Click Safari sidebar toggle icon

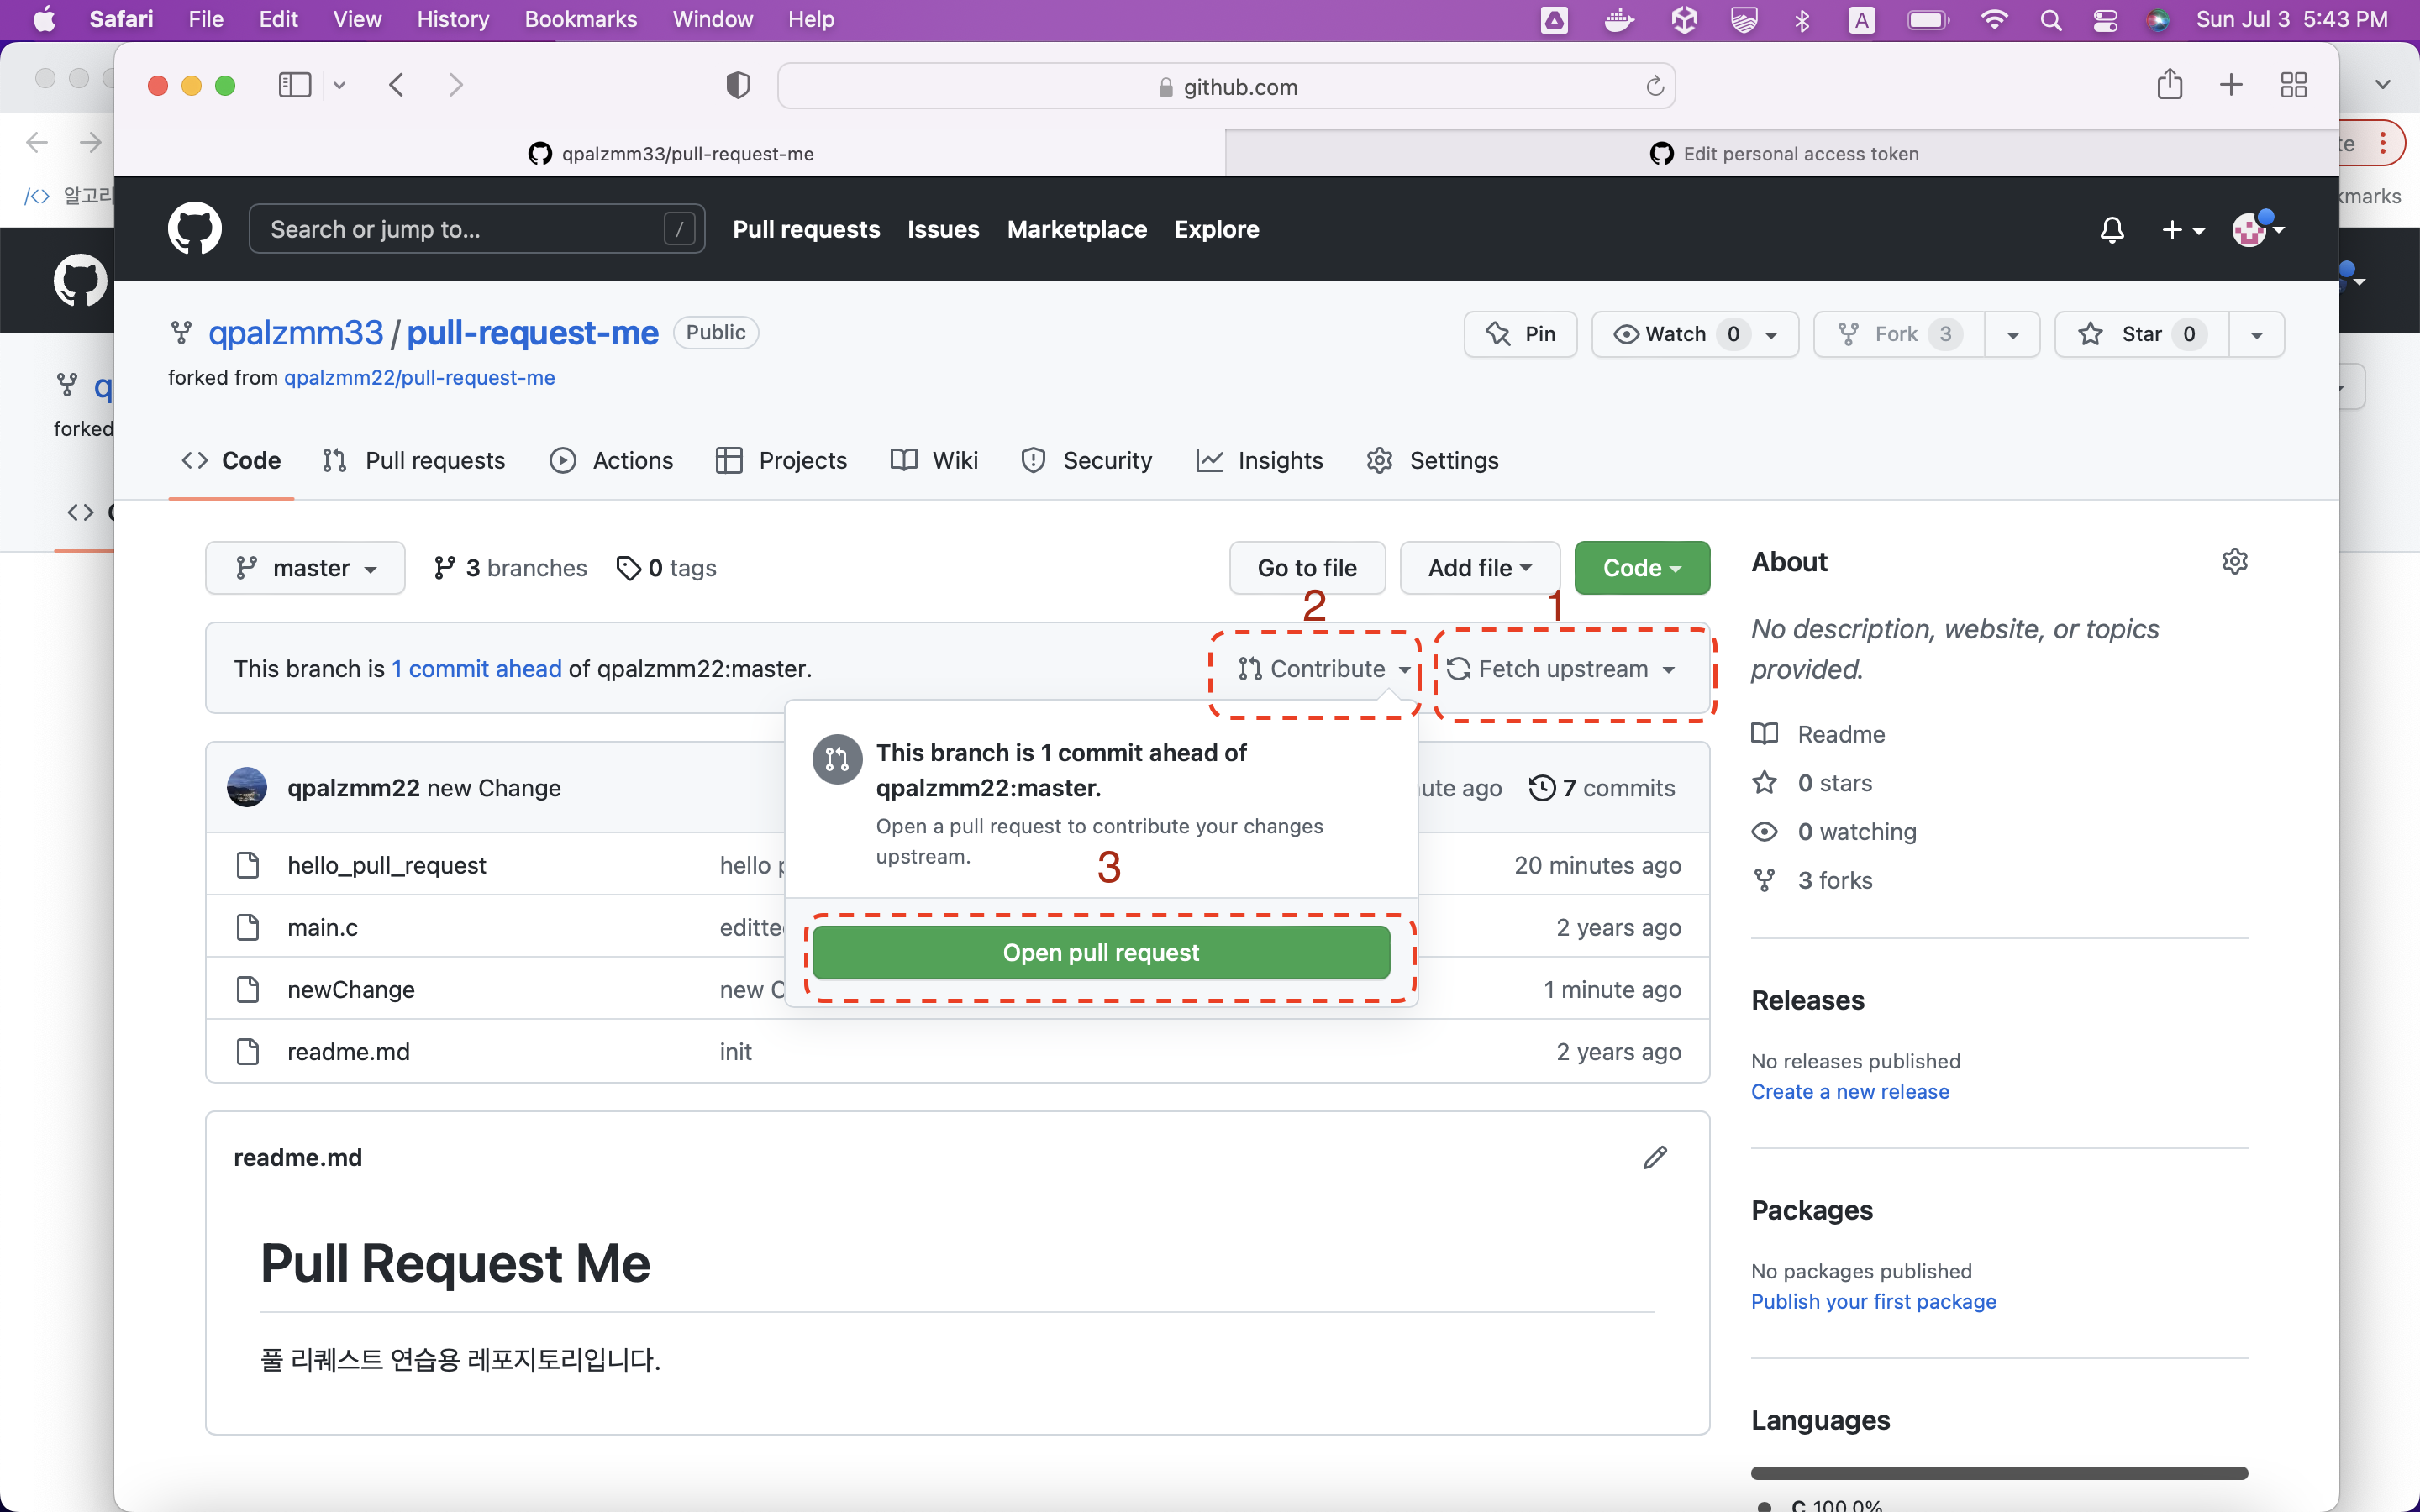pyautogui.click(x=294, y=85)
